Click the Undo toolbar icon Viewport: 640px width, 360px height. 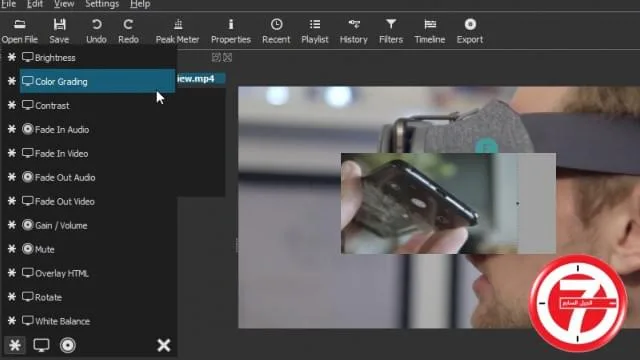[96, 31]
